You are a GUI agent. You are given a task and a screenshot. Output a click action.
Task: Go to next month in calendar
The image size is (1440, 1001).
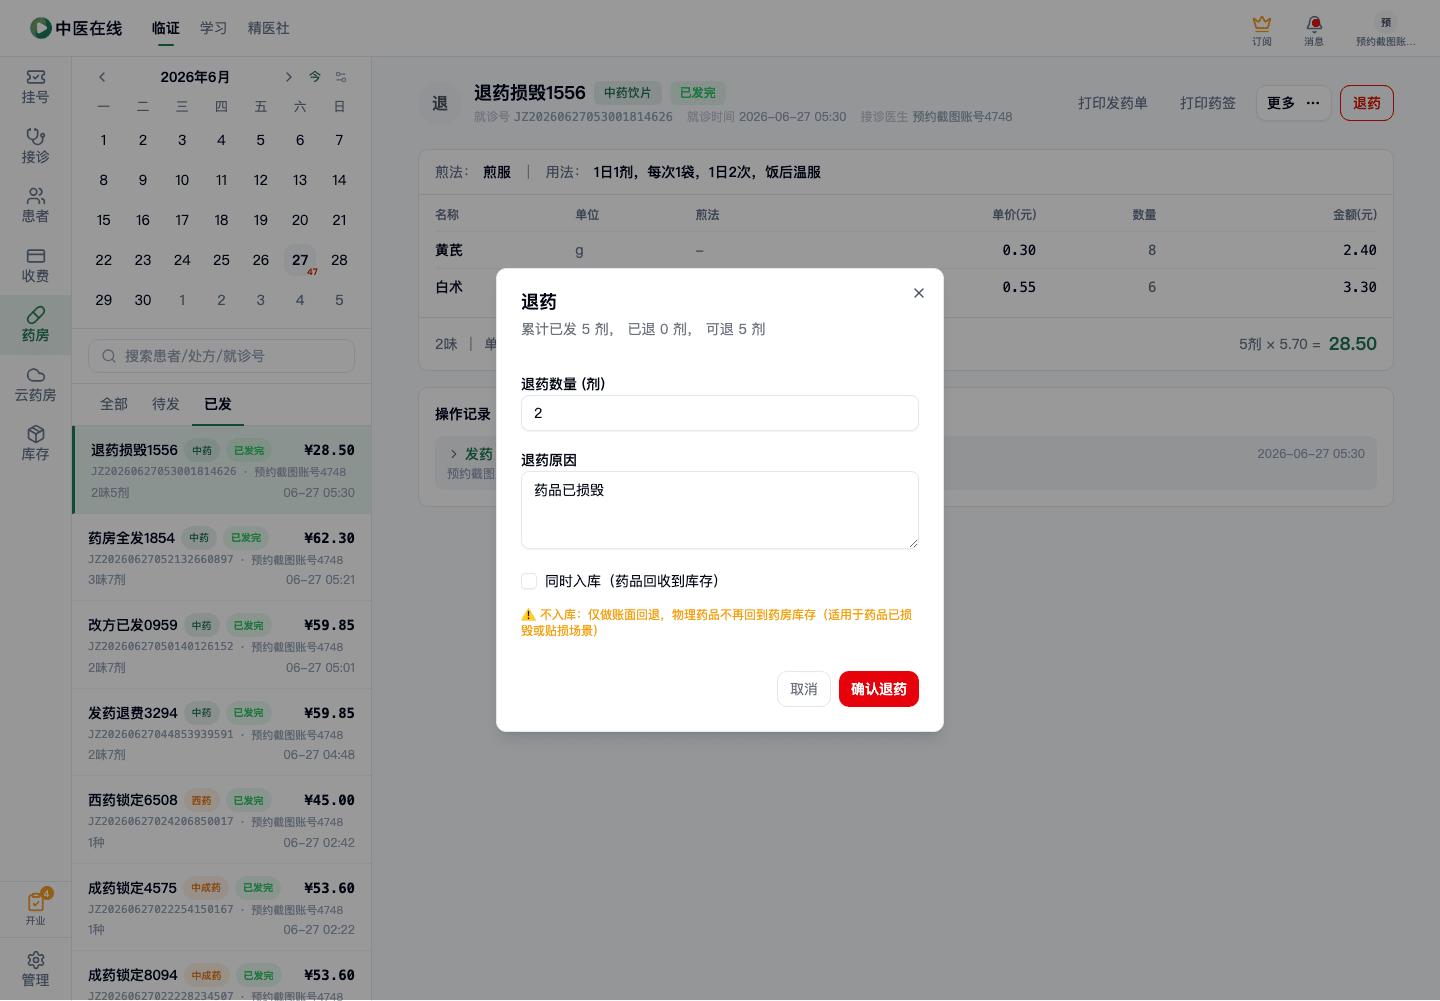pos(288,77)
